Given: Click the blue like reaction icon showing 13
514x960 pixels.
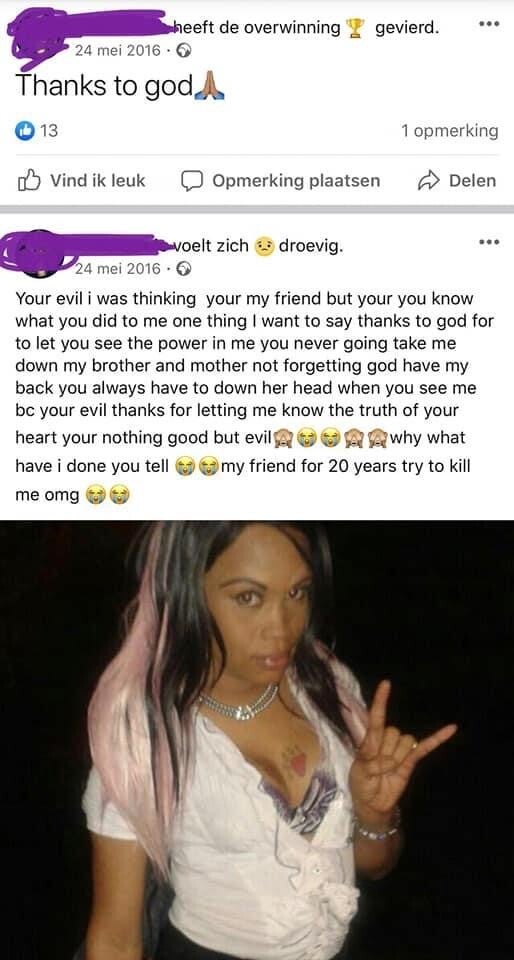Looking at the screenshot, I should coord(24,130).
